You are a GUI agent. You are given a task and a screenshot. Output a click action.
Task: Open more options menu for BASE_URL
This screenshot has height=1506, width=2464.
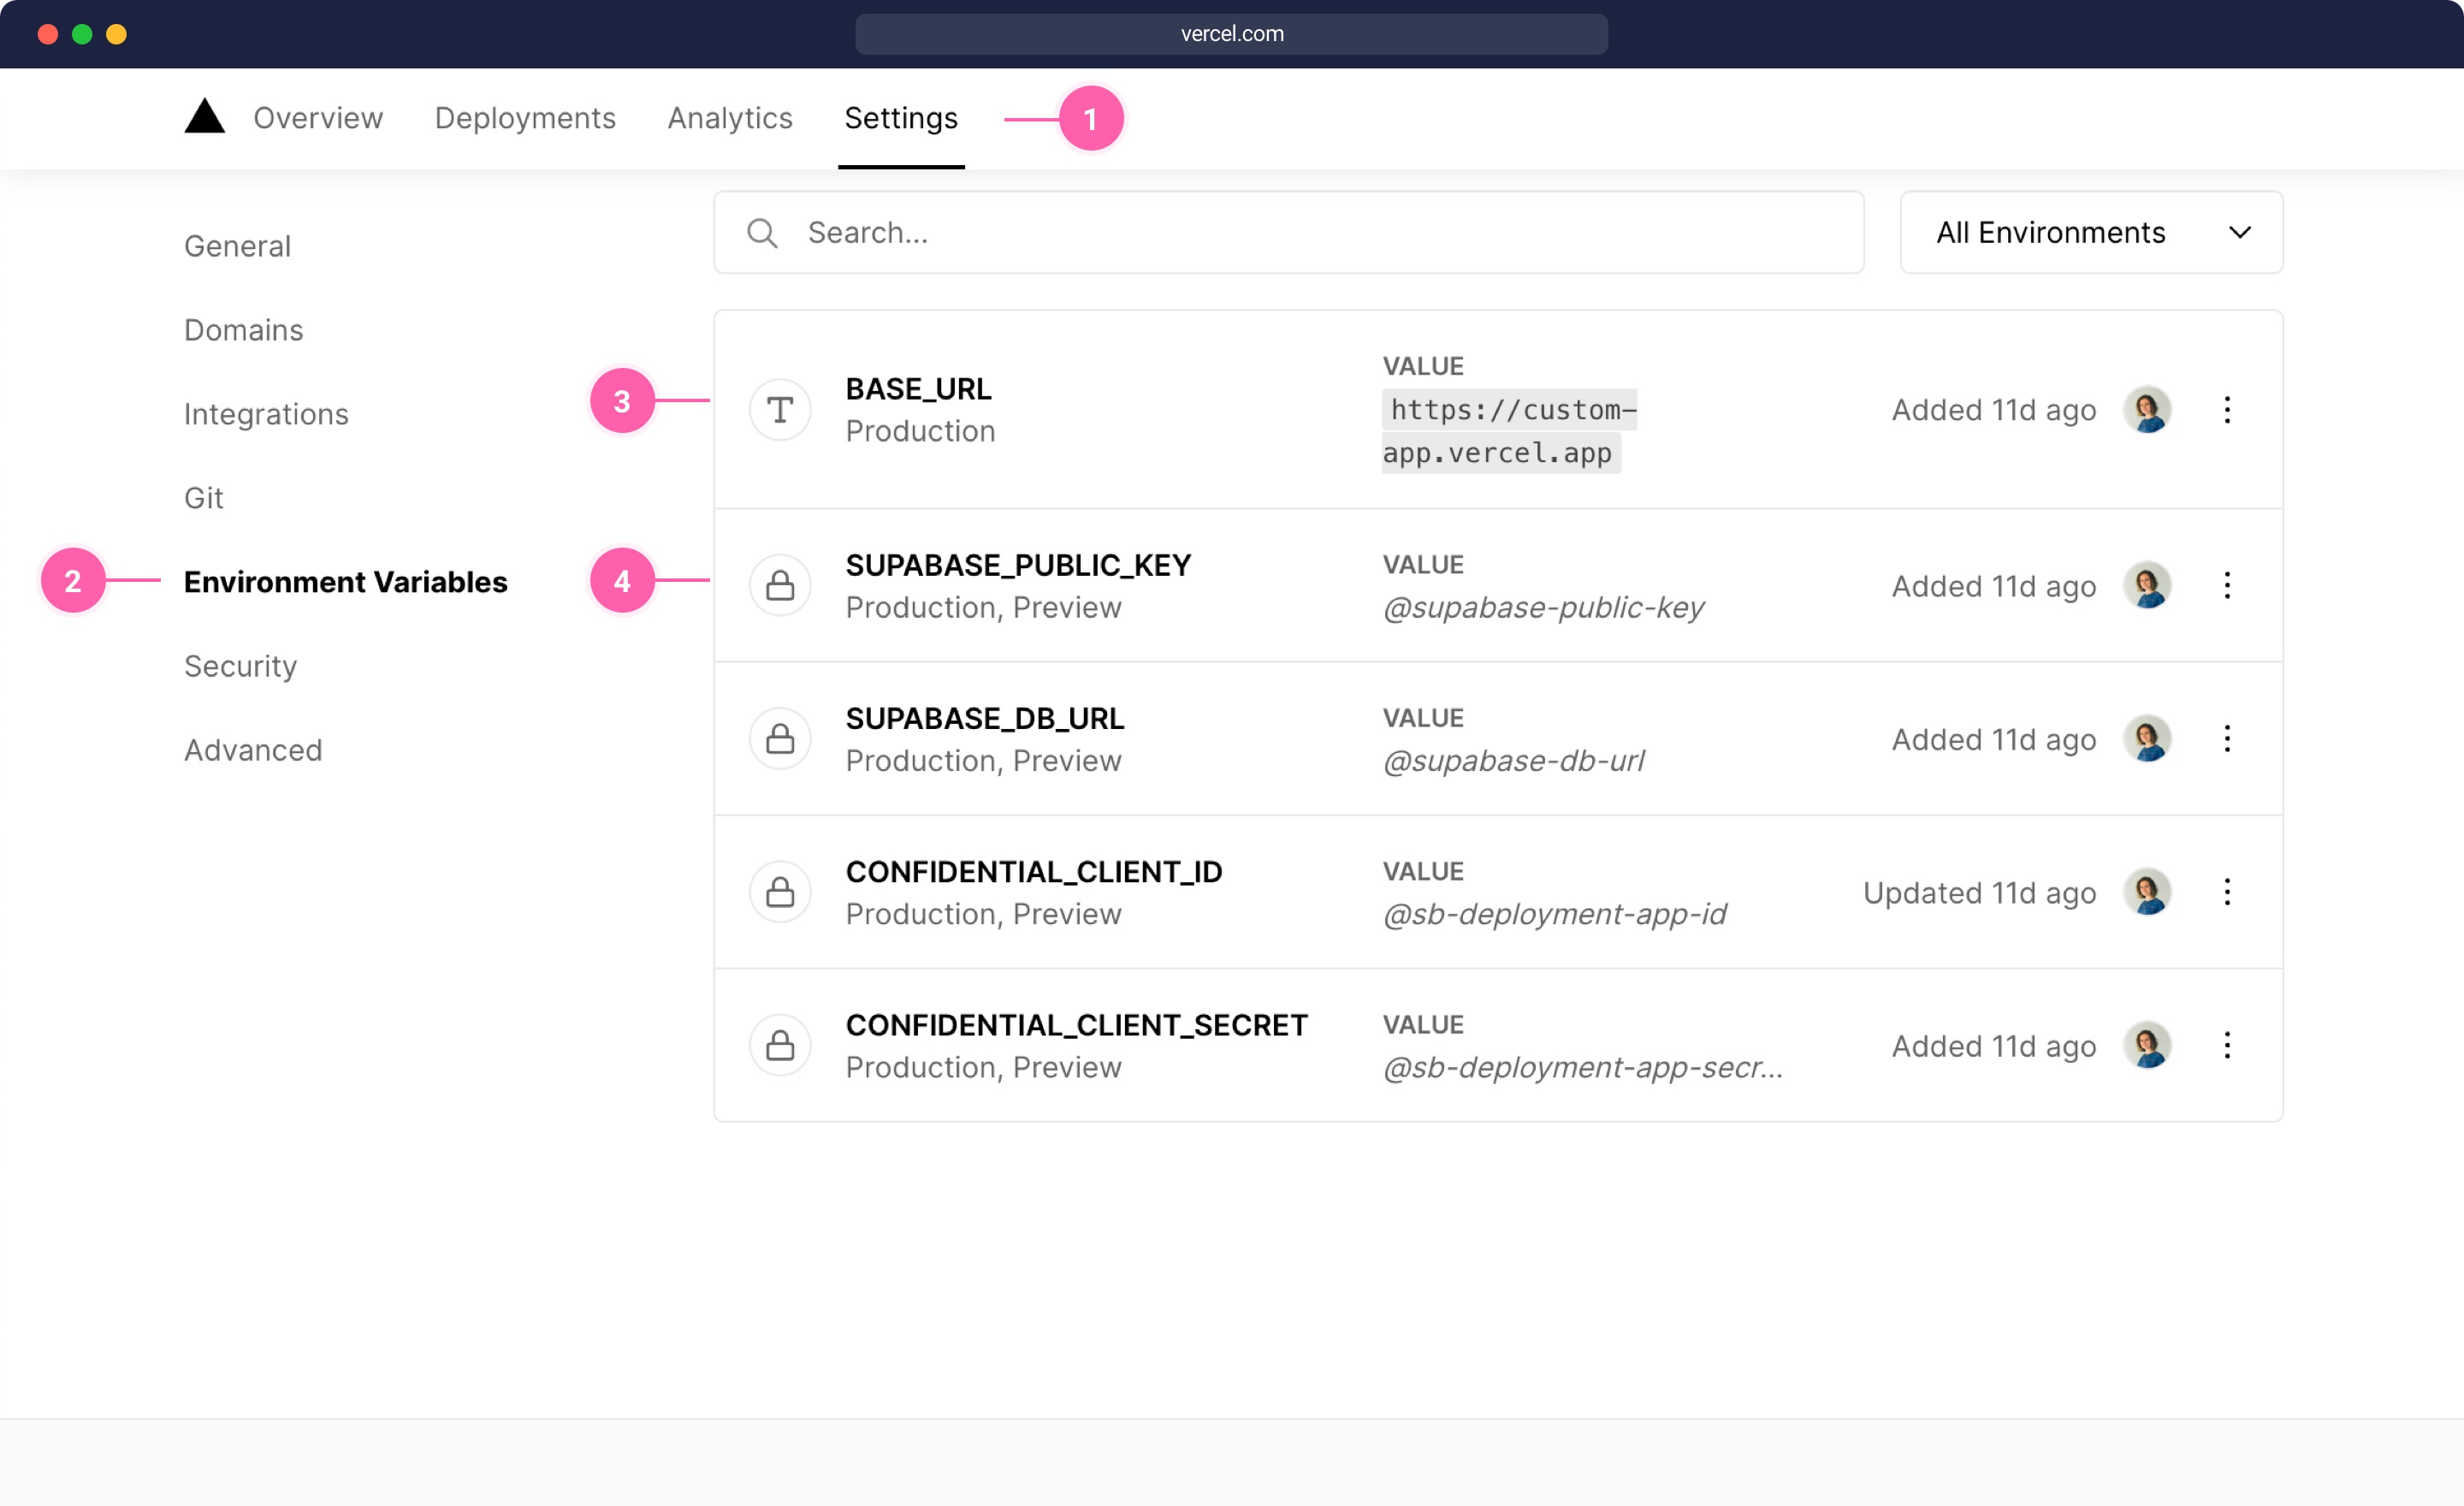click(2227, 410)
